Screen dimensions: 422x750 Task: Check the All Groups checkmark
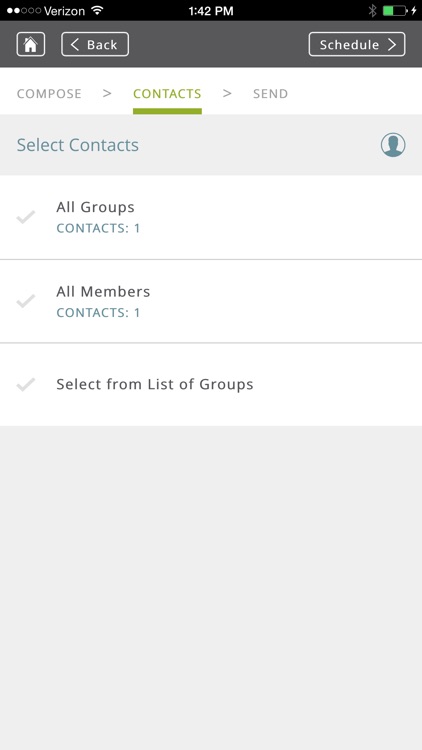click(25, 217)
